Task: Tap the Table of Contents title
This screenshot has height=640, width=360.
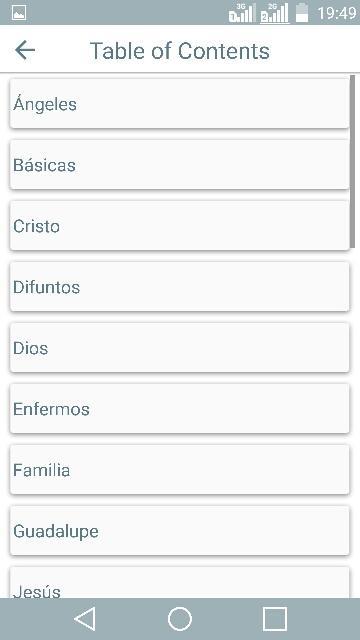Action: tap(180, 51)
